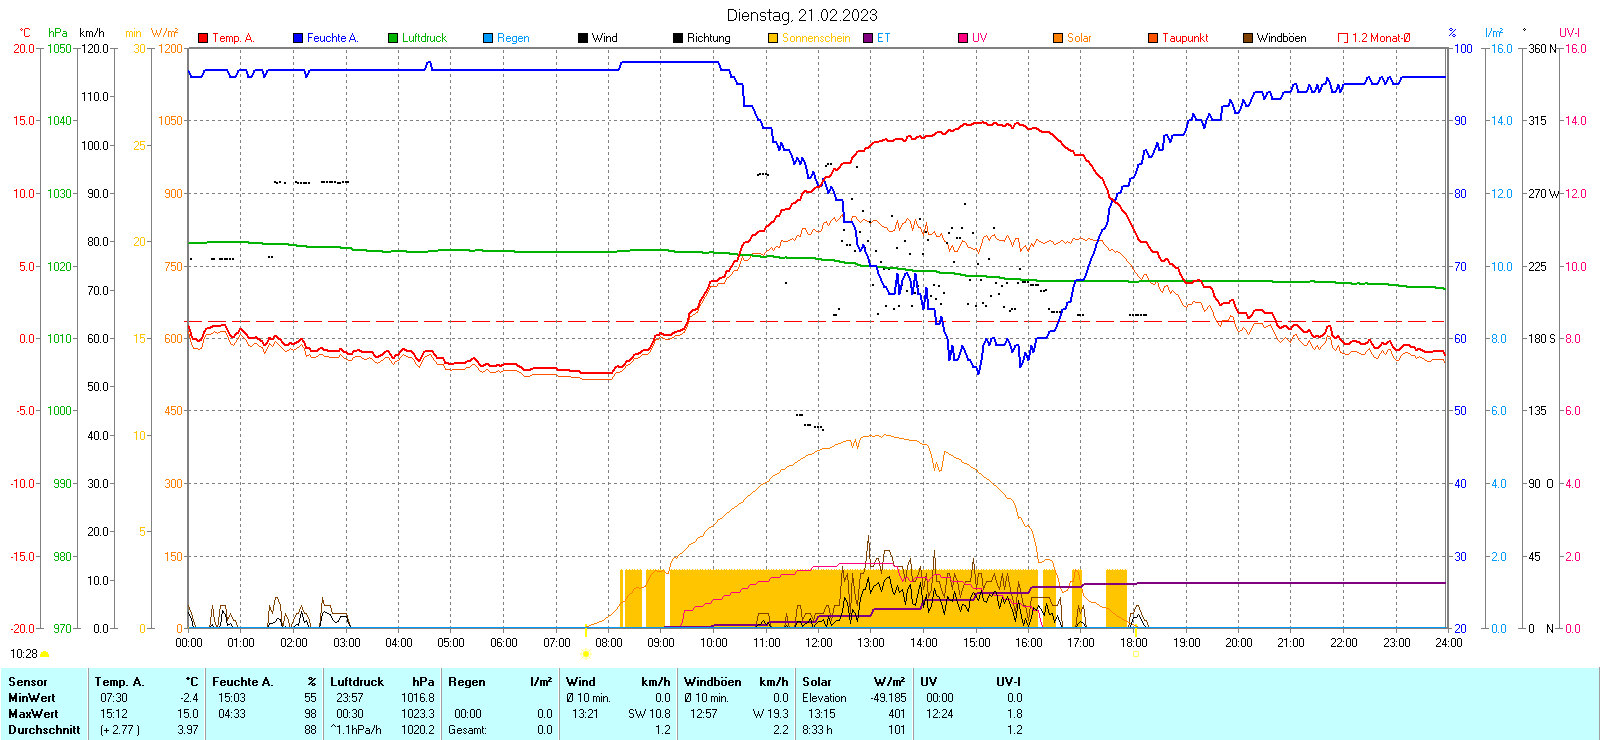Screen dimensions: 1600x740
Task: Click the Richtung legend label
Action: coord(708,38)
